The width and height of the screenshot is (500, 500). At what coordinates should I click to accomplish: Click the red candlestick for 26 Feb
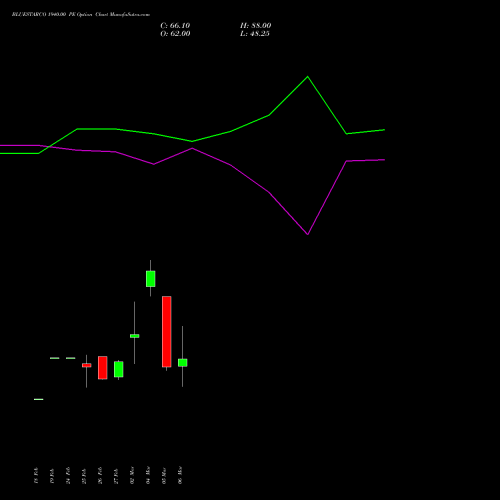pos(103,368)
